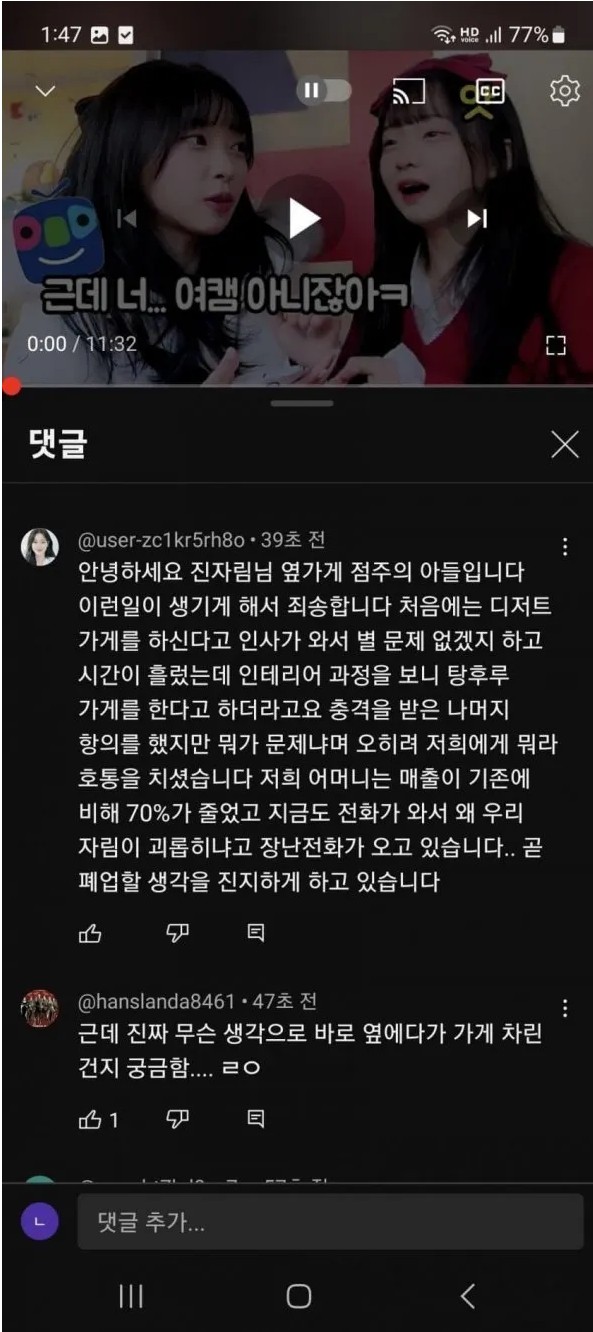Toggle the autoplay switch

point(324,91)
